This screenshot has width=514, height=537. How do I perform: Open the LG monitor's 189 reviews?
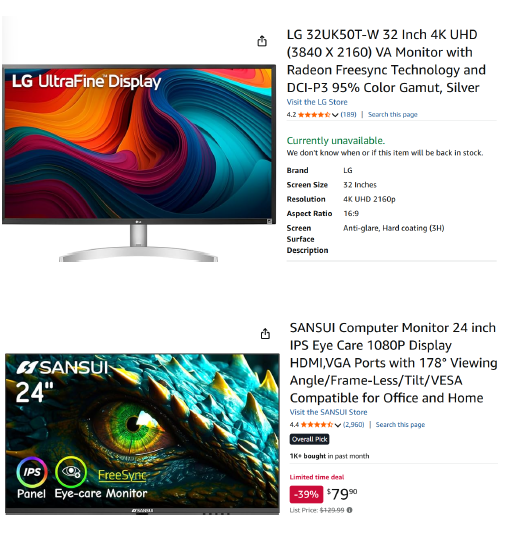coord(348,114)
